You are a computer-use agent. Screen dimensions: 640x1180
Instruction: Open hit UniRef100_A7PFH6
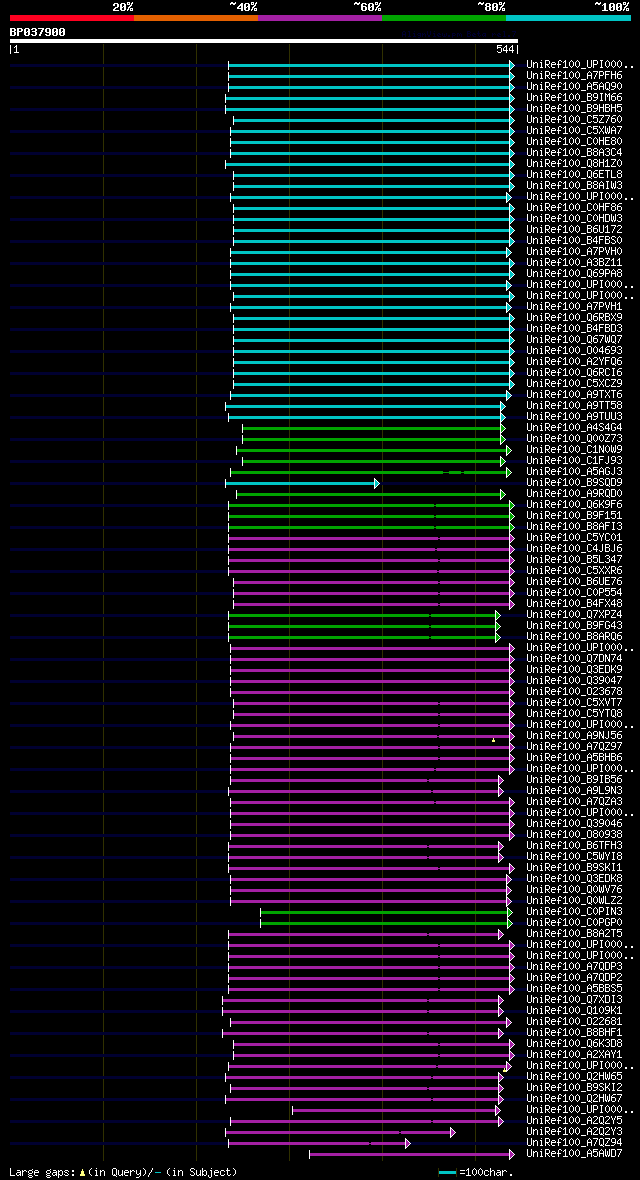pos(574,76)
